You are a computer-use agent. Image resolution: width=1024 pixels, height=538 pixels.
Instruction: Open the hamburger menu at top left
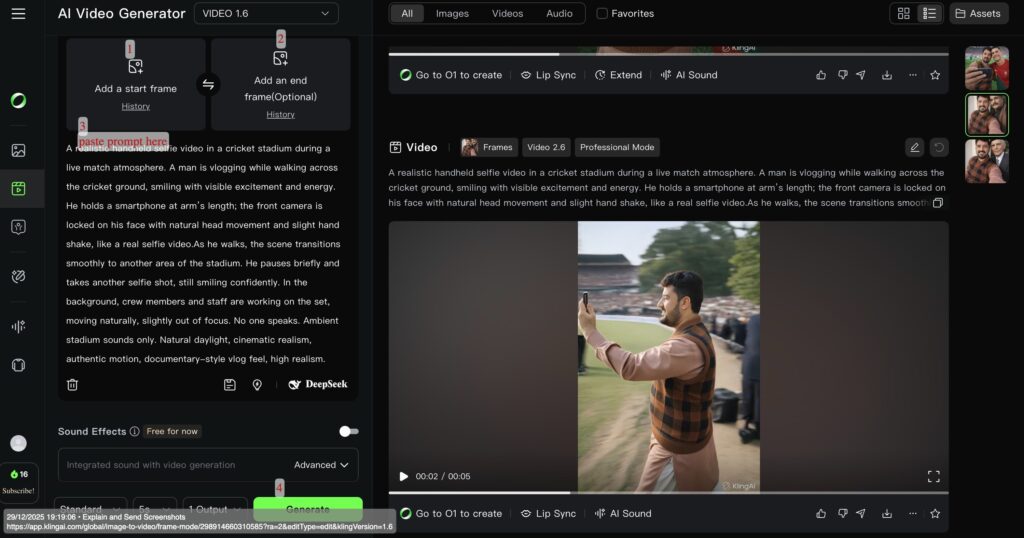18,14
